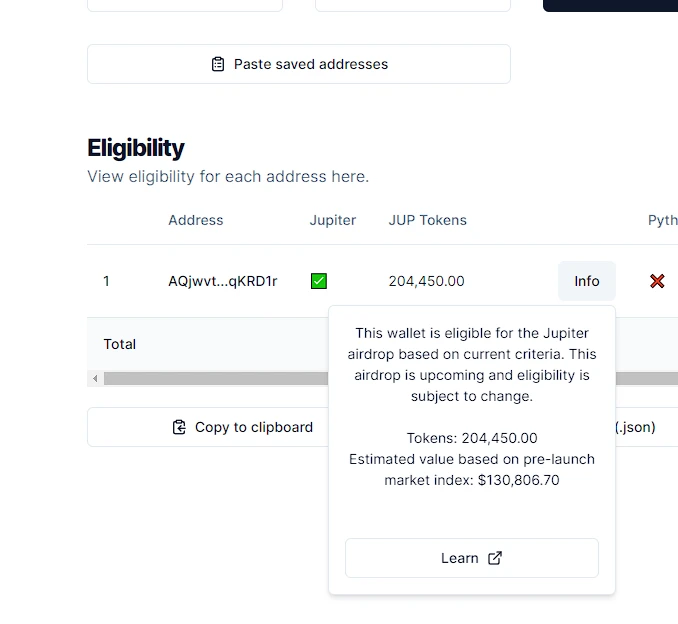Open the Learn link in the tooltip
The height and width of the screenshot is (624, 678).
coord(471,558)
